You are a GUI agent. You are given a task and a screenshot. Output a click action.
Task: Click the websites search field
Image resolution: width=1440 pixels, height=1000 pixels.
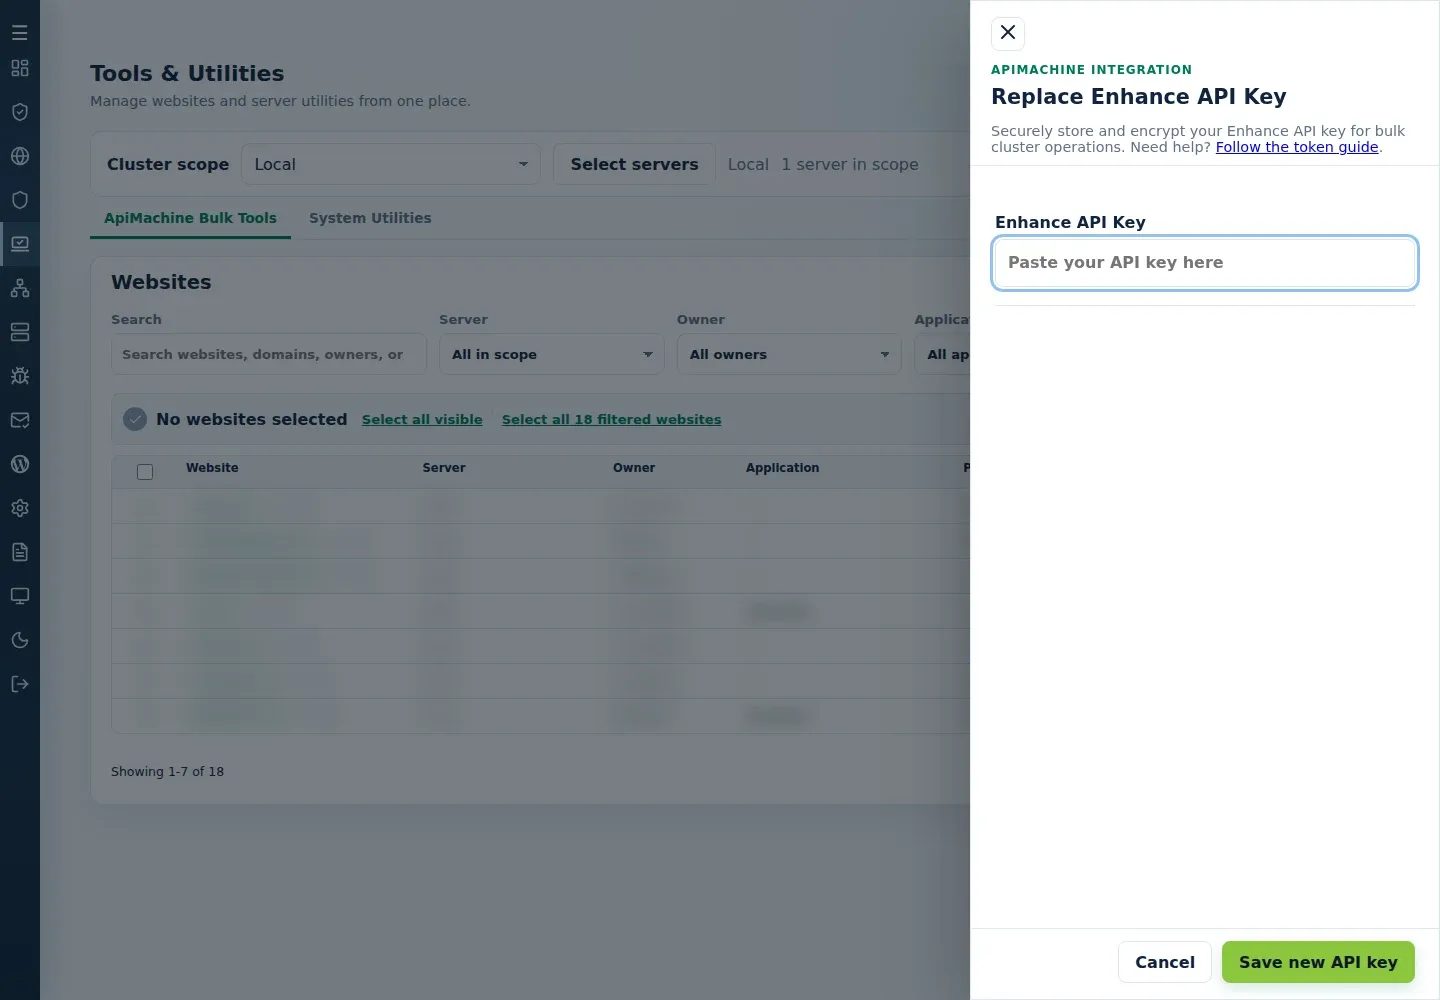[x=269, y=354]
